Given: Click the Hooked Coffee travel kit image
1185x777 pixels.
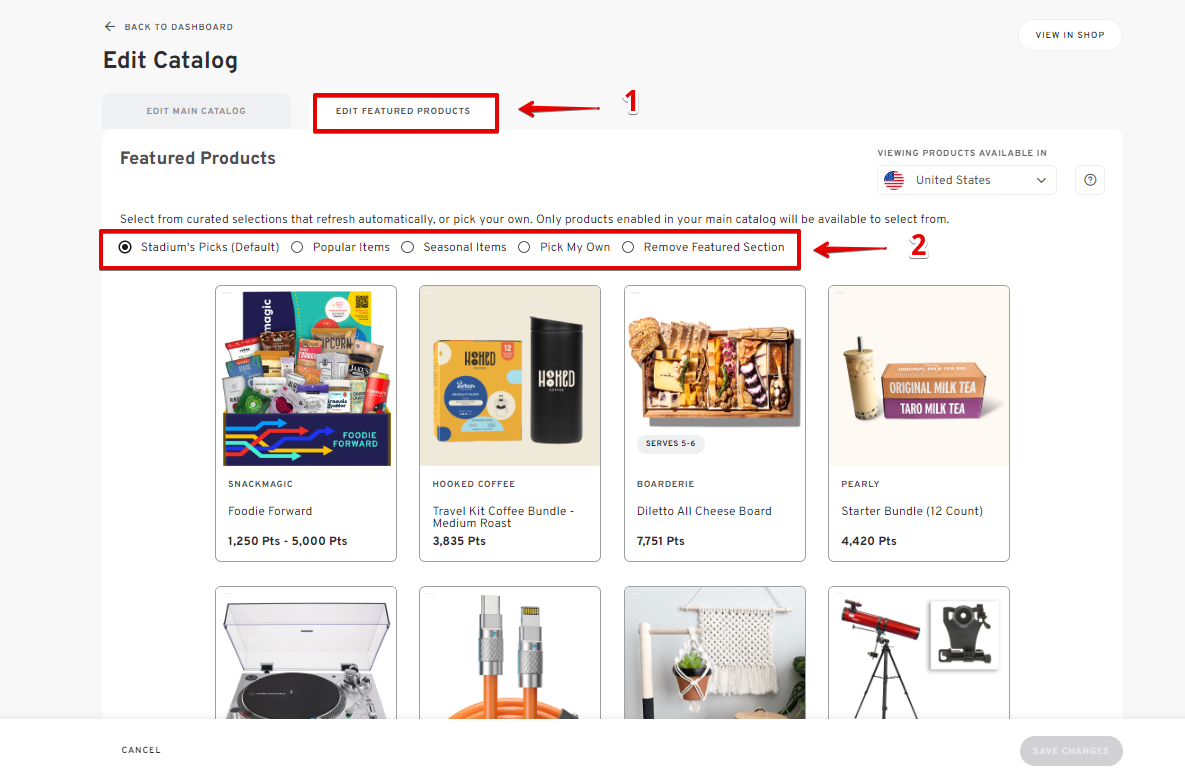Looking at the screenshot, I should pos(510,376).
